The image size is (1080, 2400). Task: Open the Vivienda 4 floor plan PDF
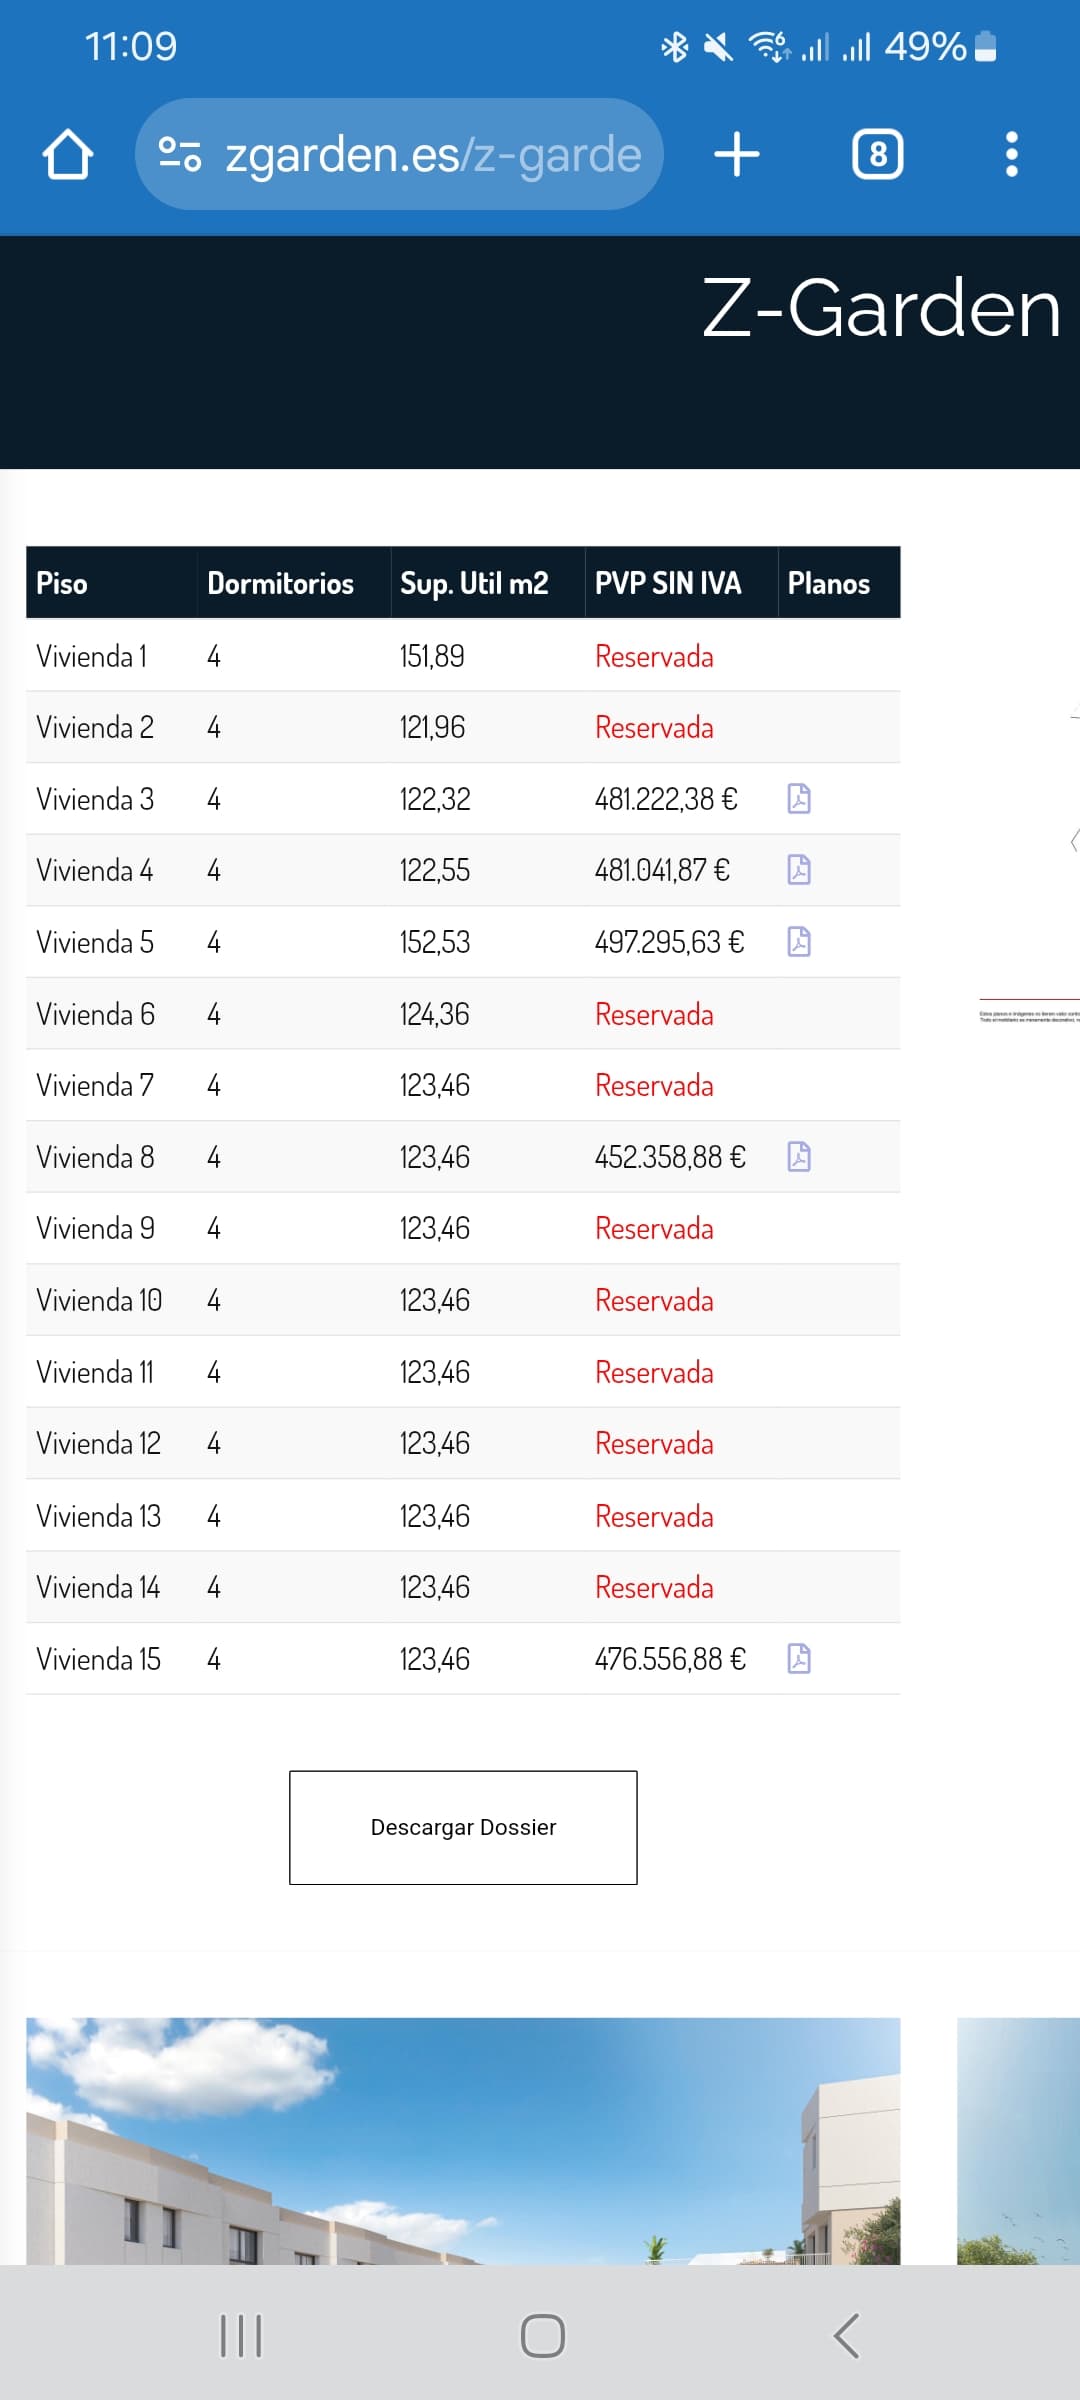tap(799, 870)
